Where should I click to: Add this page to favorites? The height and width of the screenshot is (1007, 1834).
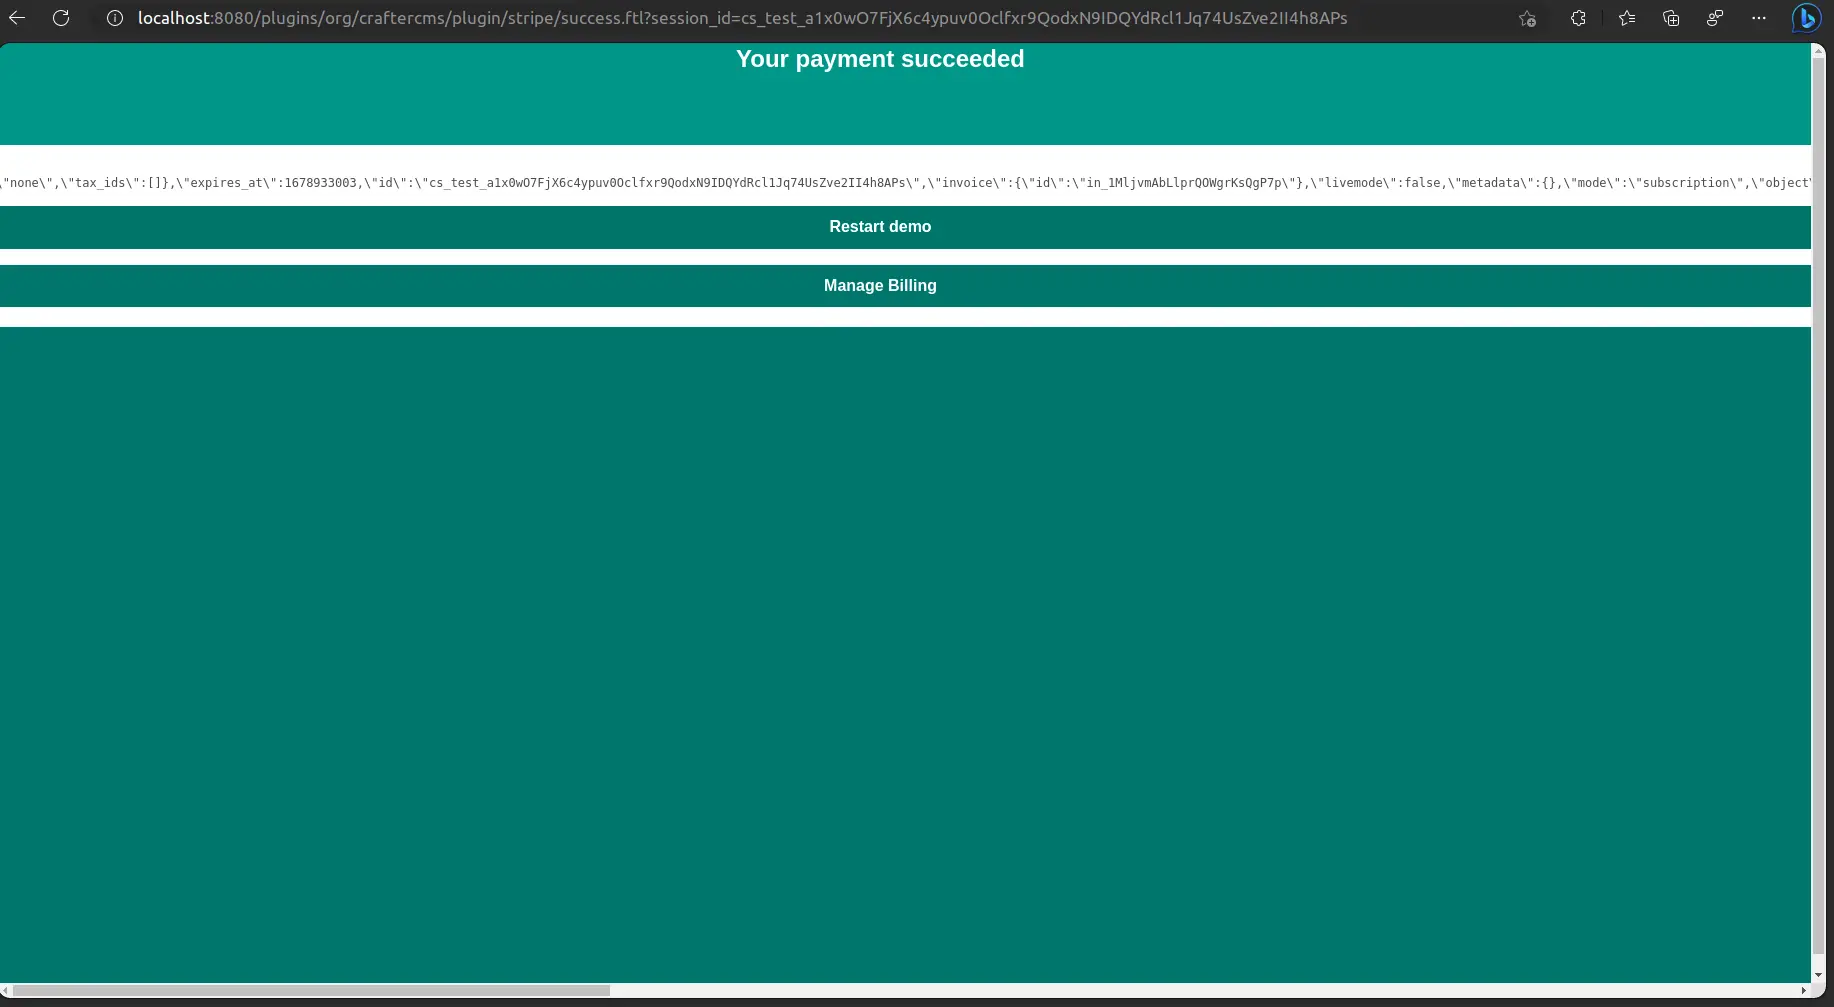(x=1527, y=18)
